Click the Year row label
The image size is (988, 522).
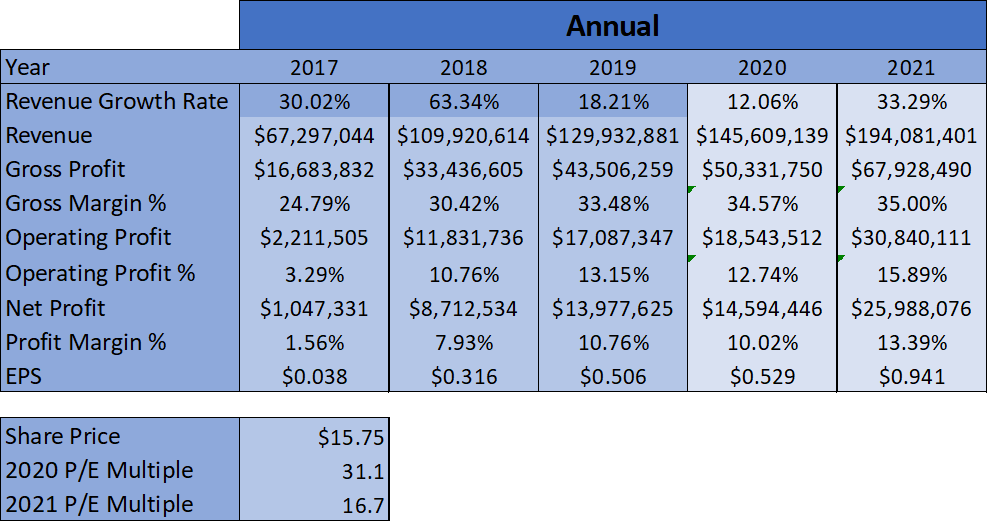[x=120, y=67]
